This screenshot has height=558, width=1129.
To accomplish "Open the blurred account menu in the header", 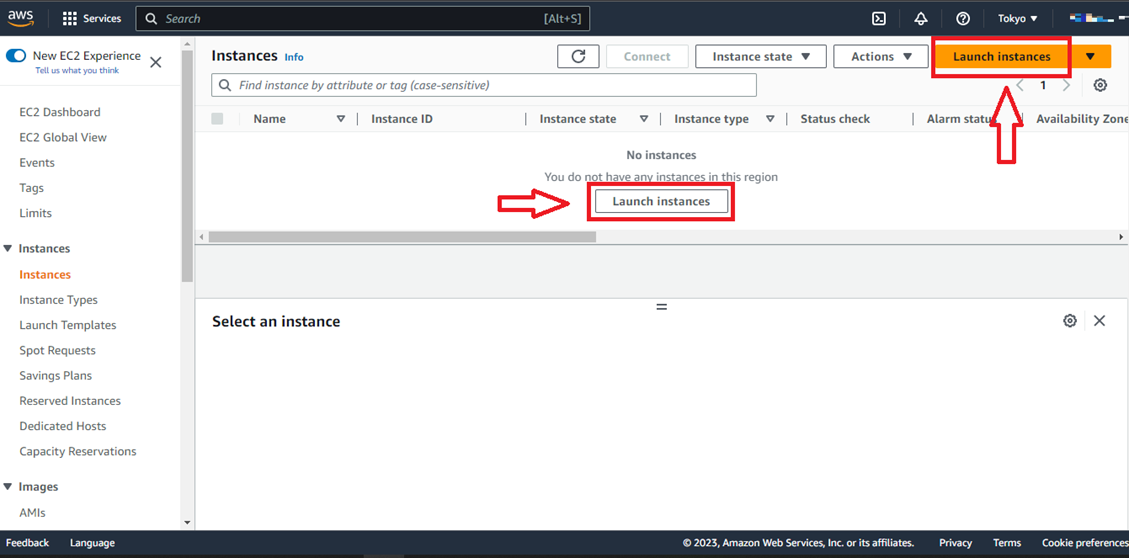I will (x=1099, y=19).
